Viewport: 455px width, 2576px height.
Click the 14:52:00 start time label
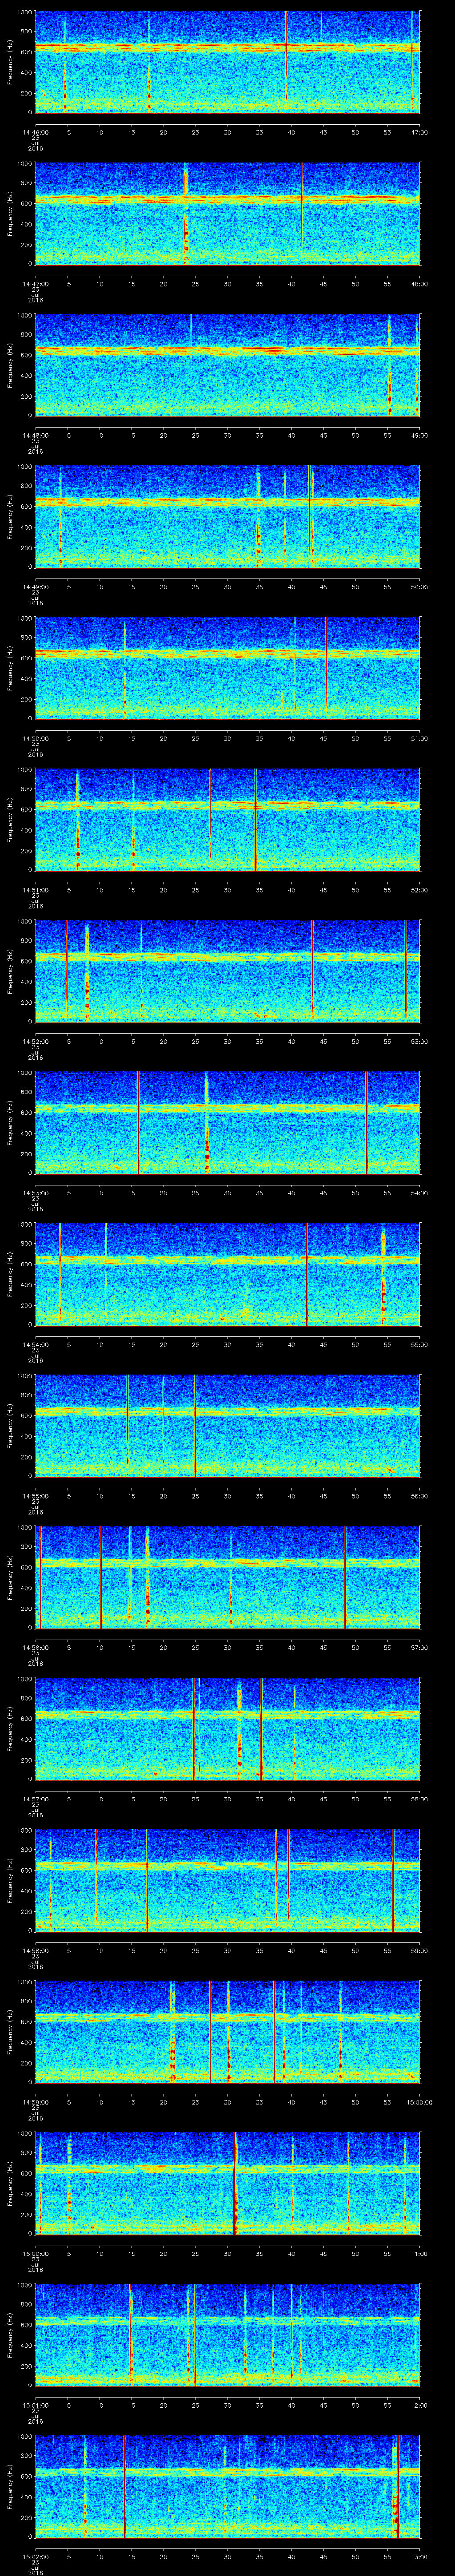[36, 1041]
